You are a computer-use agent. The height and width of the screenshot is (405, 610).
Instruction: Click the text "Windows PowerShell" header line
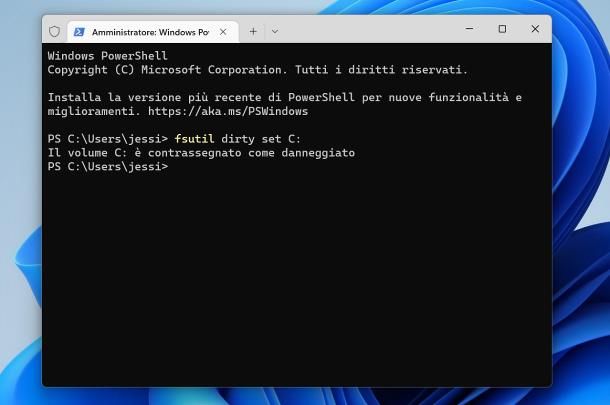point(107,56)
